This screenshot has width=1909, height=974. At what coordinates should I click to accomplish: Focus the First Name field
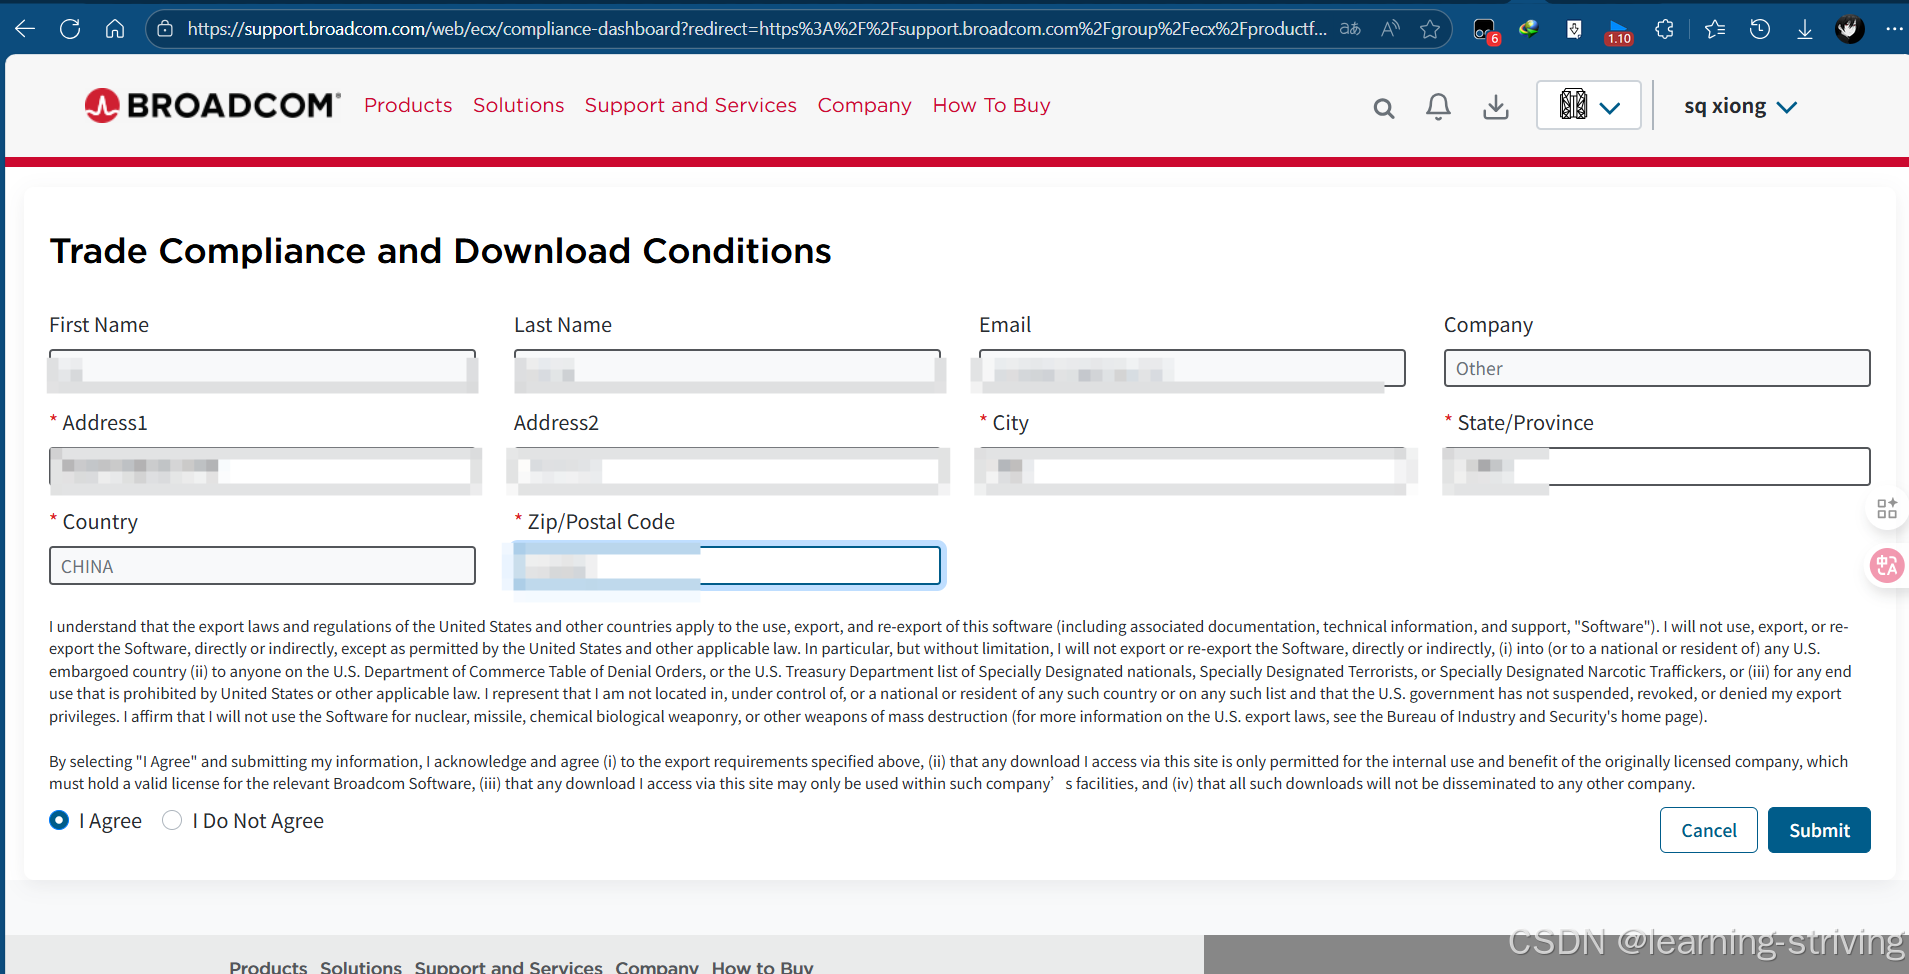[262, 368]
